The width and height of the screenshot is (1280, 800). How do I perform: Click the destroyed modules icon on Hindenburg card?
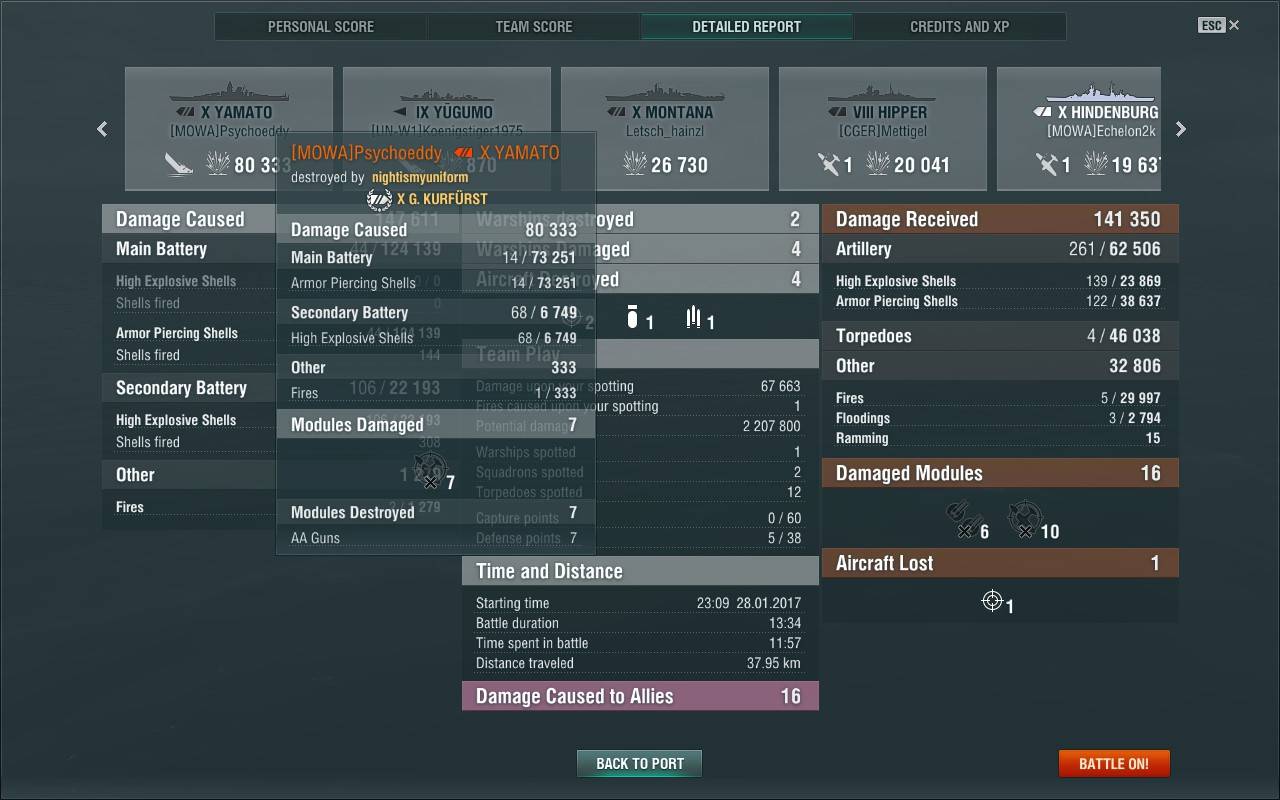click(1047, 163)
